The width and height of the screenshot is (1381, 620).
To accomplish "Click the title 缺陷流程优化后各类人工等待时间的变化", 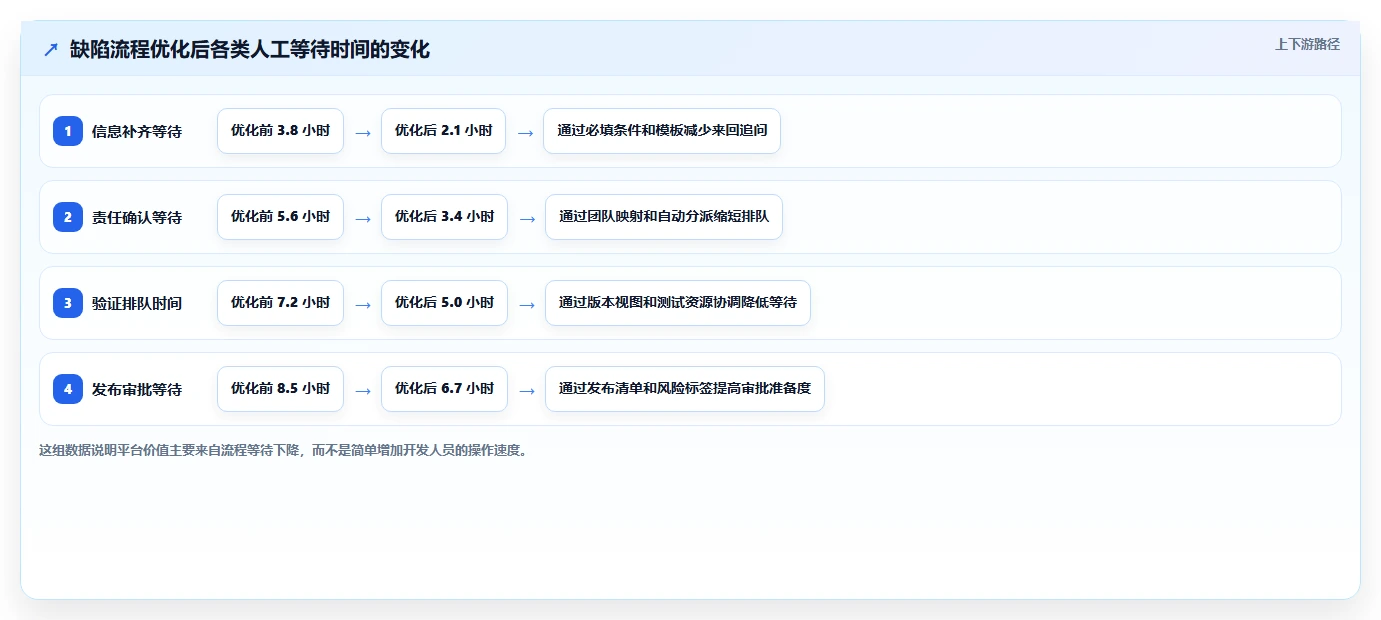I will pyautogui.click(x=250, y=49).
